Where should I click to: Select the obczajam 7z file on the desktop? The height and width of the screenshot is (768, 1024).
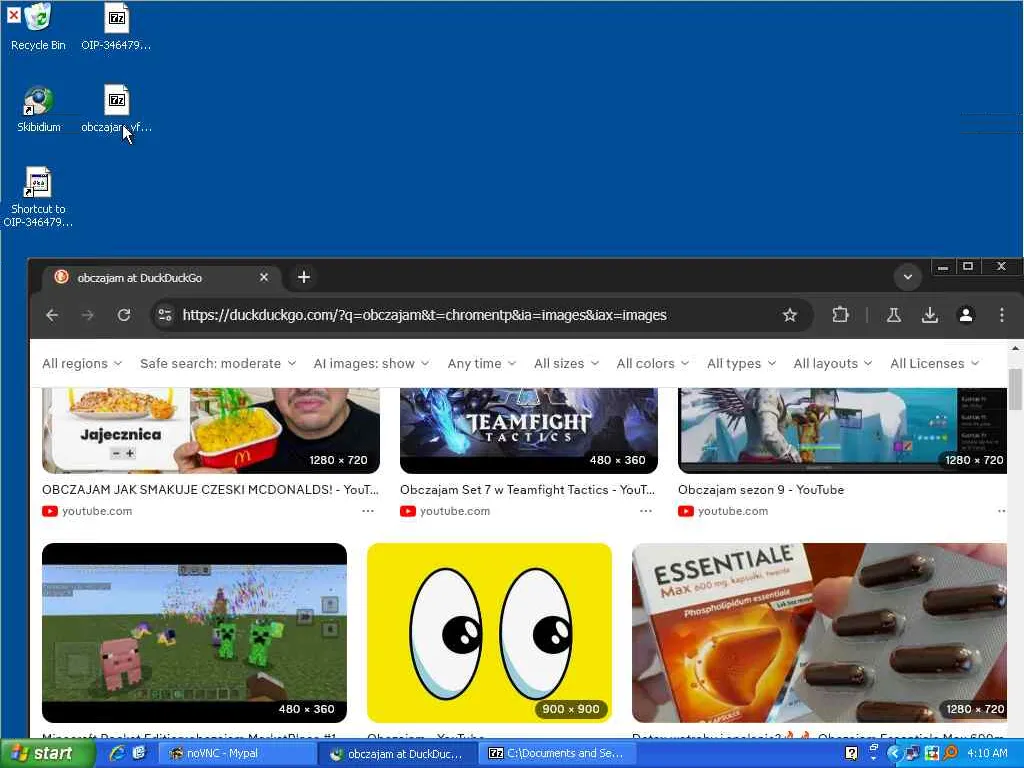[x=116, y=108]
